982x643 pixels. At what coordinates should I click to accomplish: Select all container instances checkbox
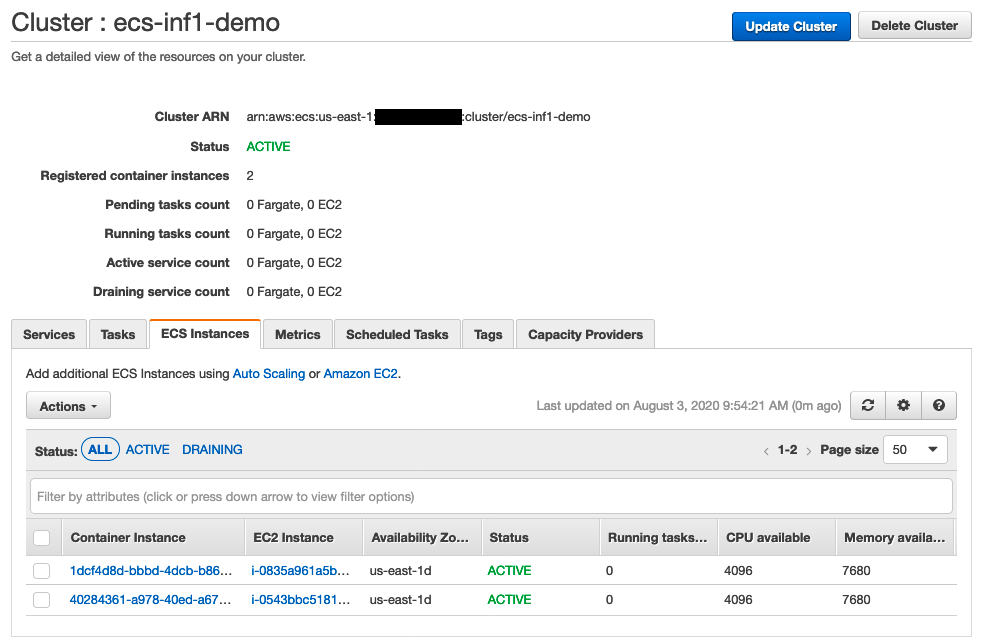[42, 538]
